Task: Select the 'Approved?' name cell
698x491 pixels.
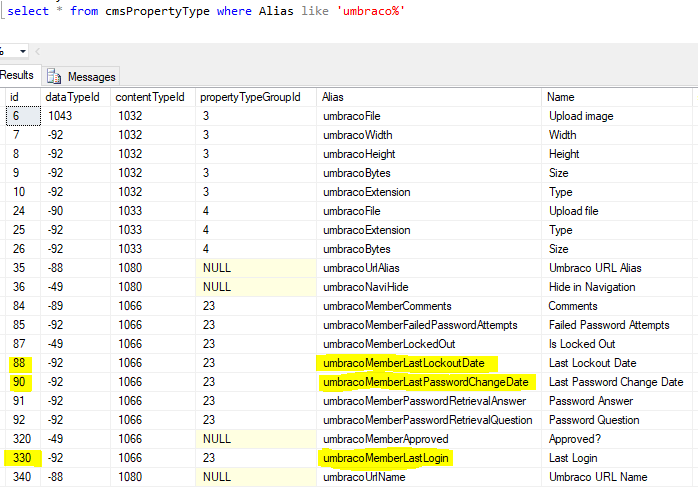Action: pos(617,439)
